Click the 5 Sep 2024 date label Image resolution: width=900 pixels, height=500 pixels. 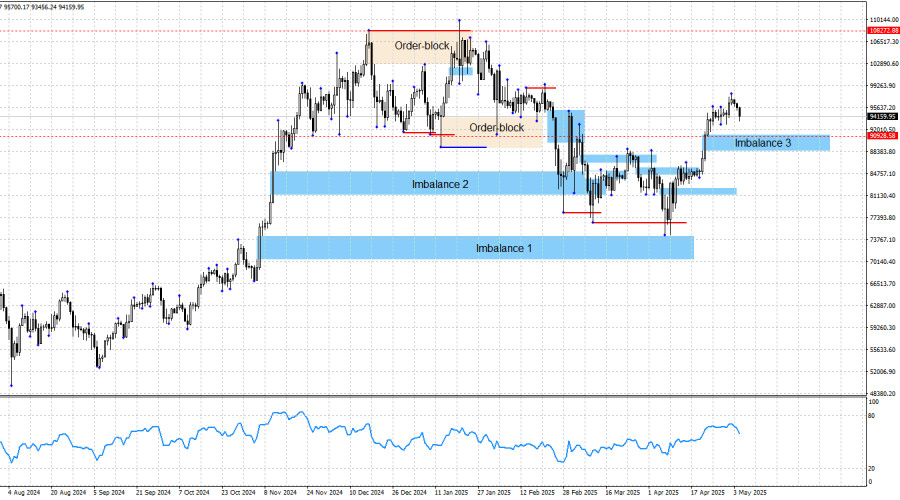[x=109, y=493]
